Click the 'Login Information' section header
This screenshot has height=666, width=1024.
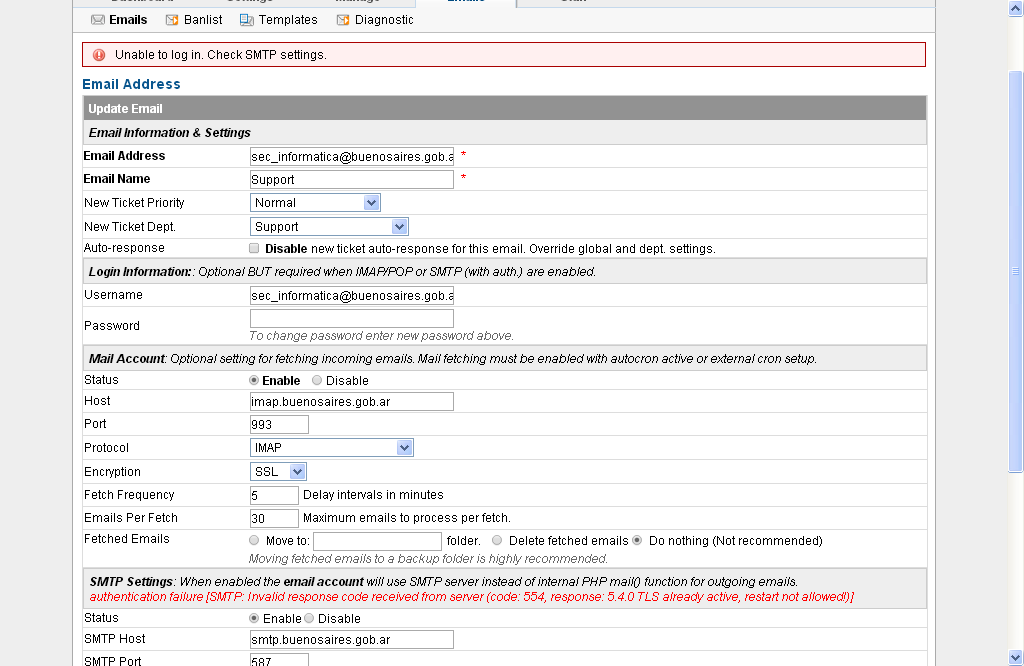click(504, 272)
